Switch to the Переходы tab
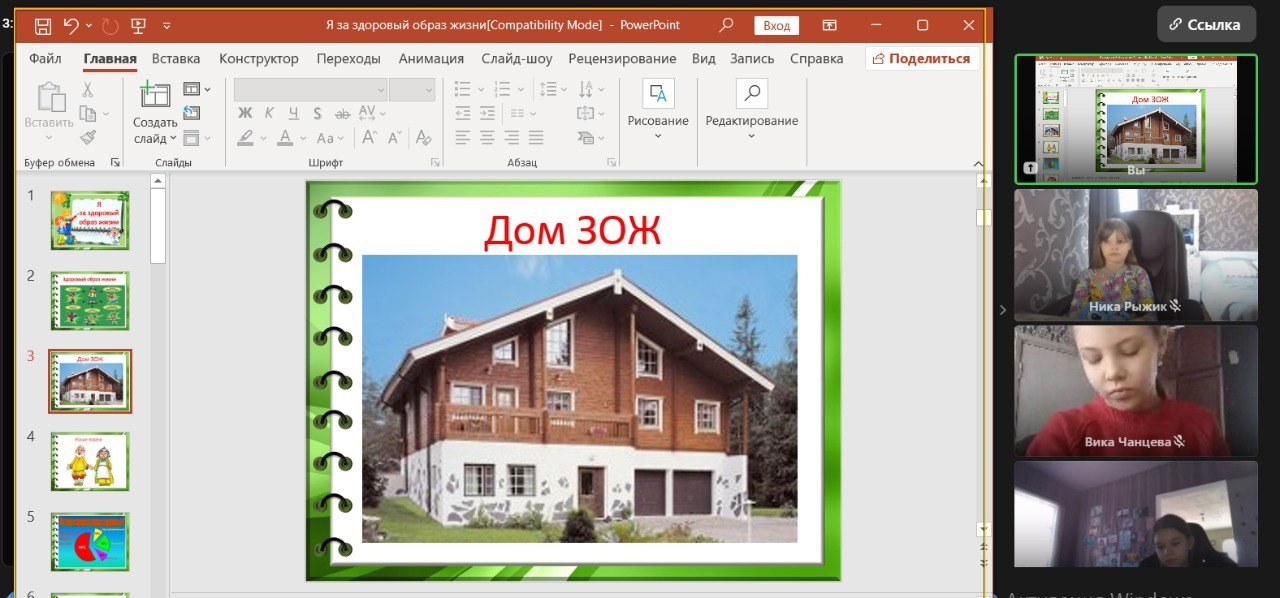The width and height of the screenshot is (1280, 598). [x=348, y=58]
